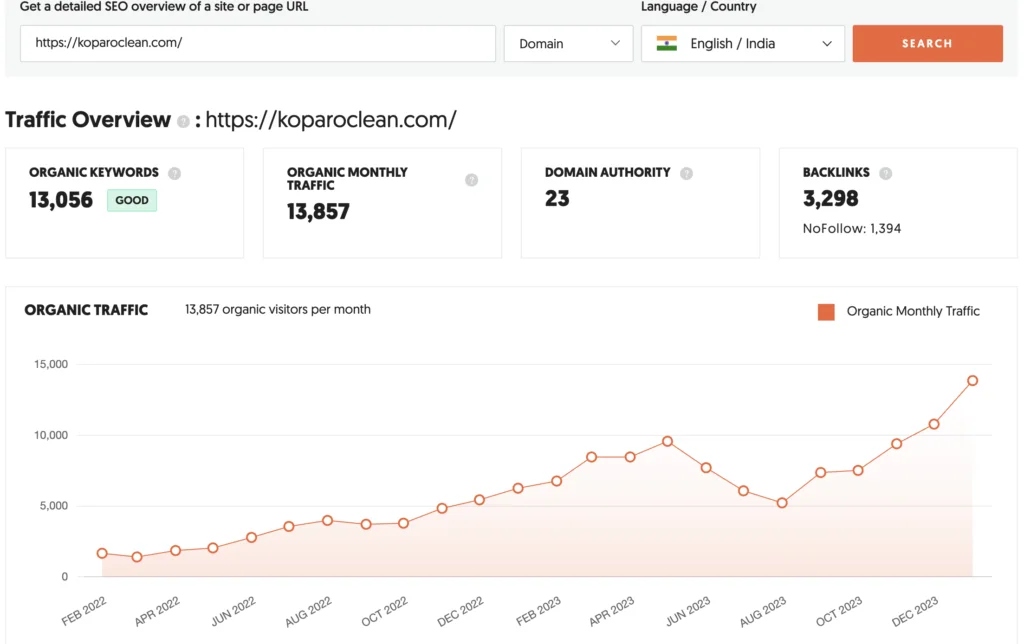
Task: Click the ORGANIC TRAFFIC chart heading
Action: point(86,310)
